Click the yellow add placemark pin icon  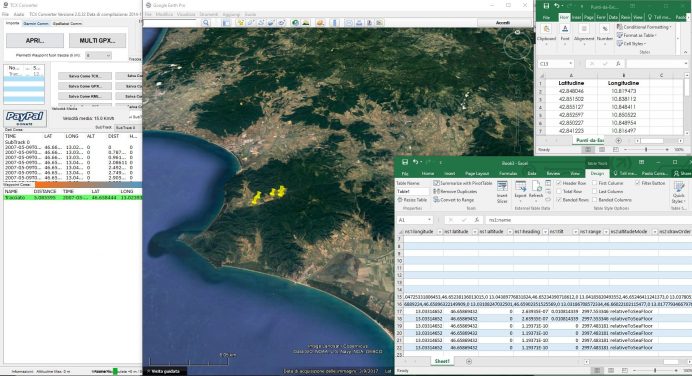coord(241,23)
